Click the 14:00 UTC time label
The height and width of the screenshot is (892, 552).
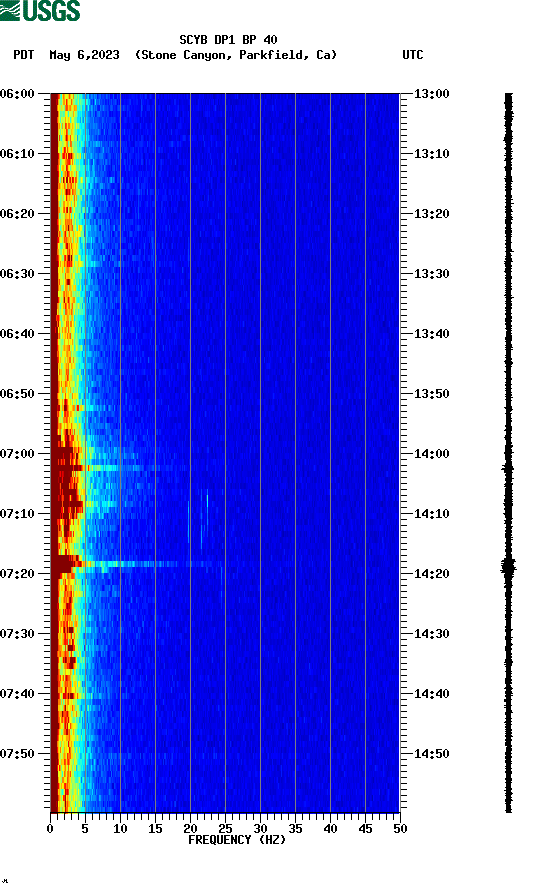click(x=431, y=454)
